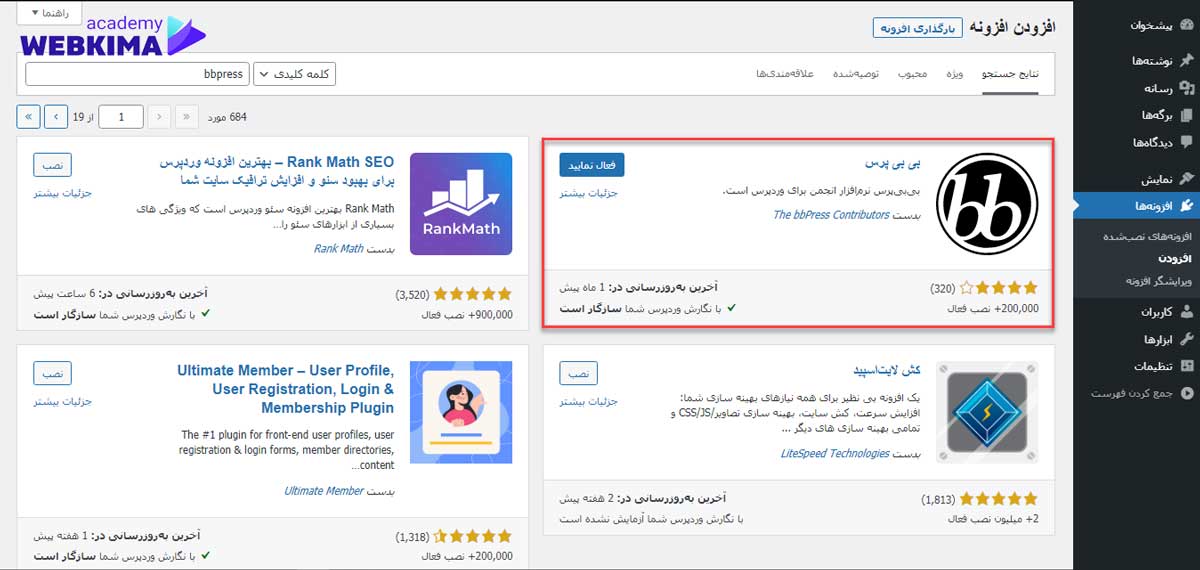This screenshot has width=1200, height=570.
Task: Open the Appearance (نمایش) brush icon
Action: click(1186, 178)
